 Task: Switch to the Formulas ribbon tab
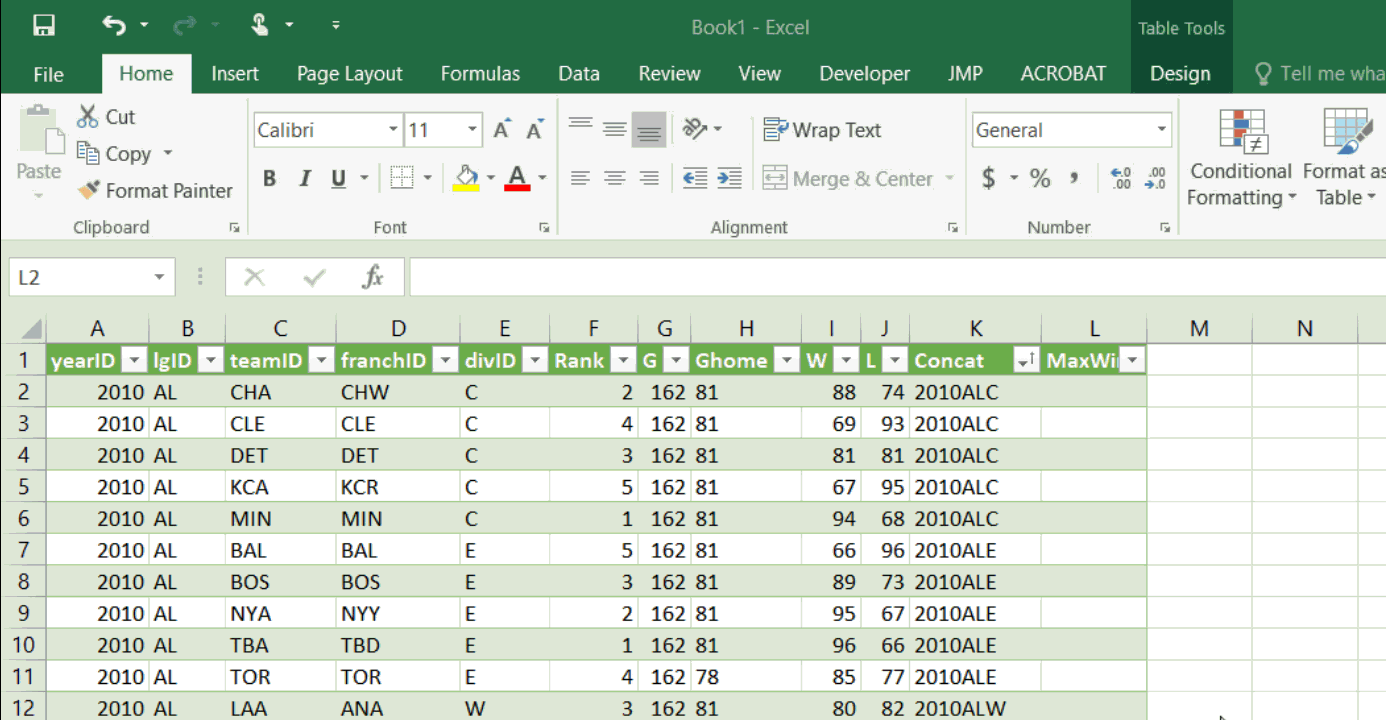480,74
